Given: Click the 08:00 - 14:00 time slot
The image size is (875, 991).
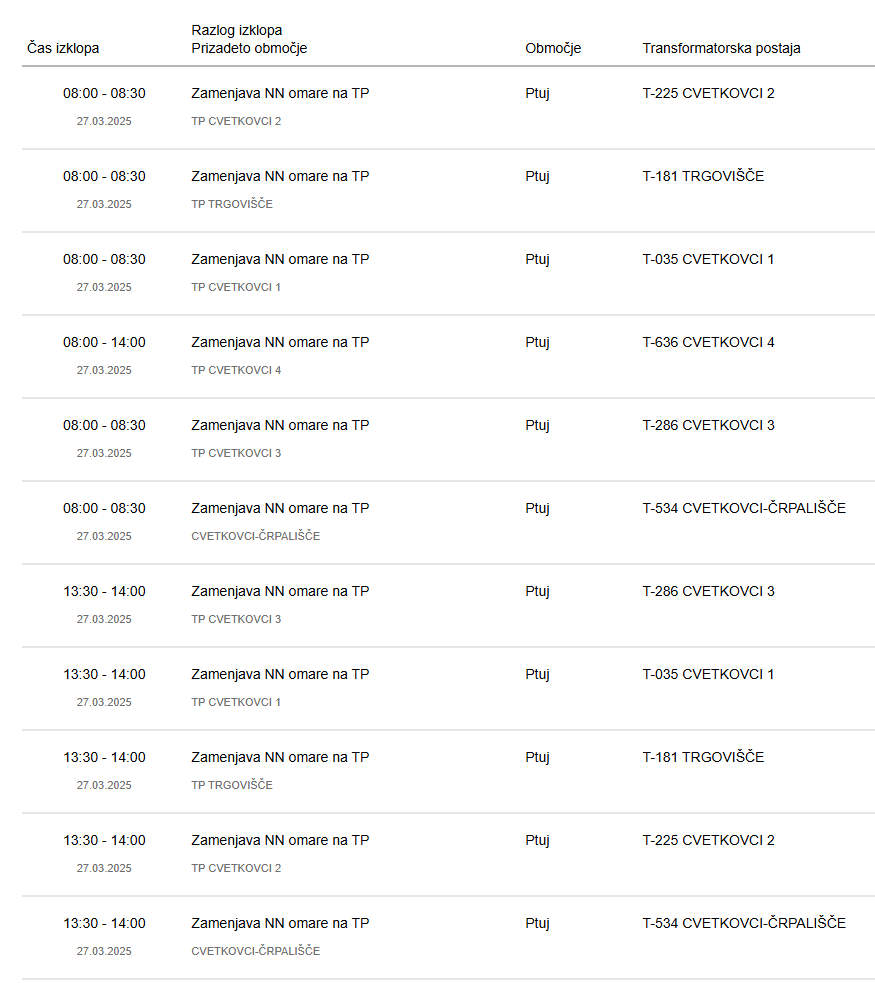Looking at the screenshot, I should (104, 343).
